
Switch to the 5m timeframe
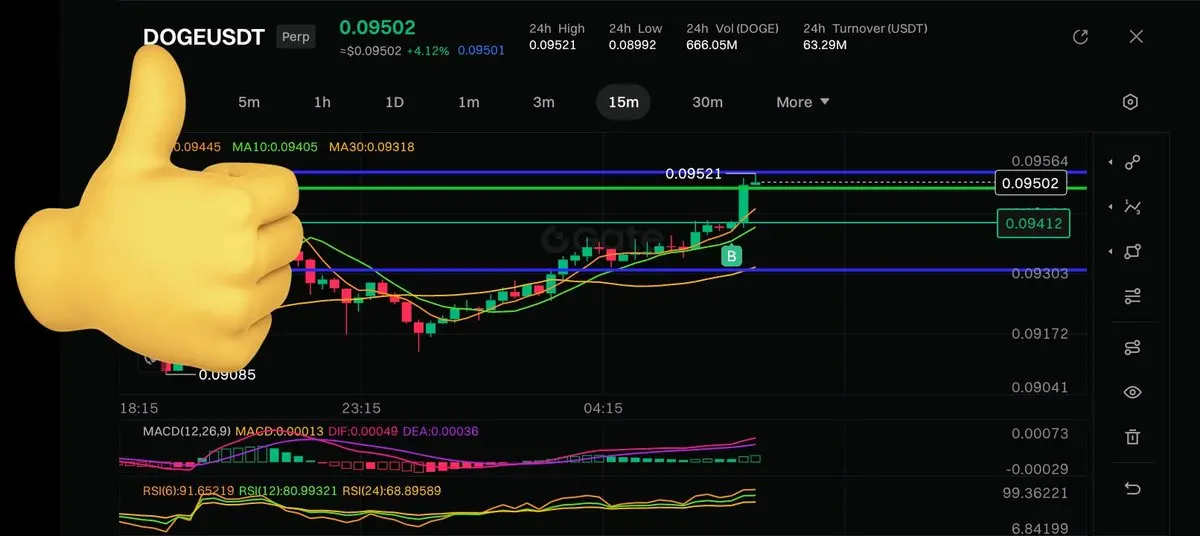click(249, 102)
